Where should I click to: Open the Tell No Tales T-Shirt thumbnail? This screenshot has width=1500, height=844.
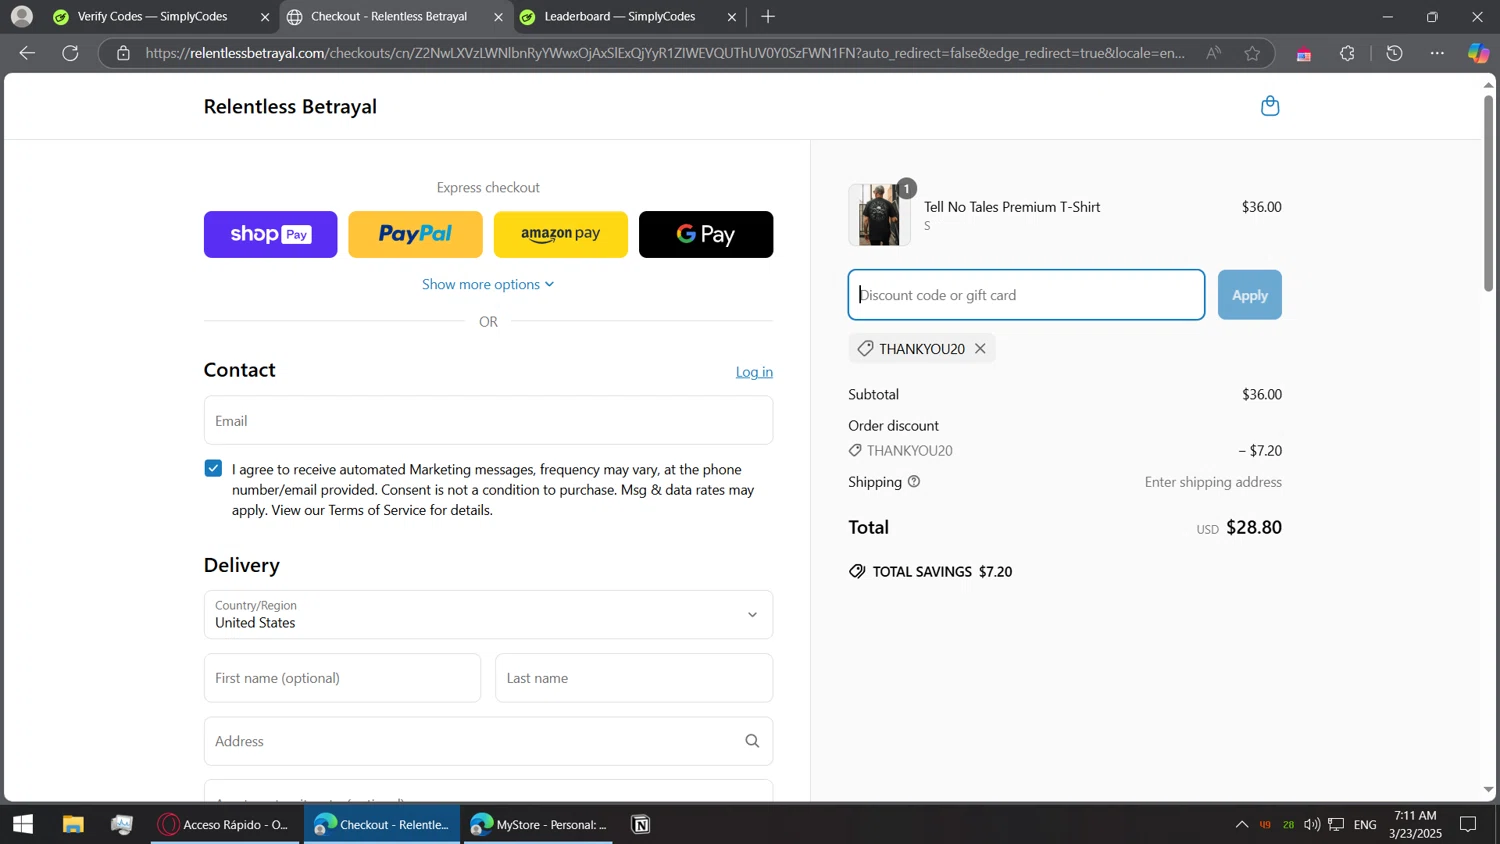pyautogui.click(x=879, y=214)
